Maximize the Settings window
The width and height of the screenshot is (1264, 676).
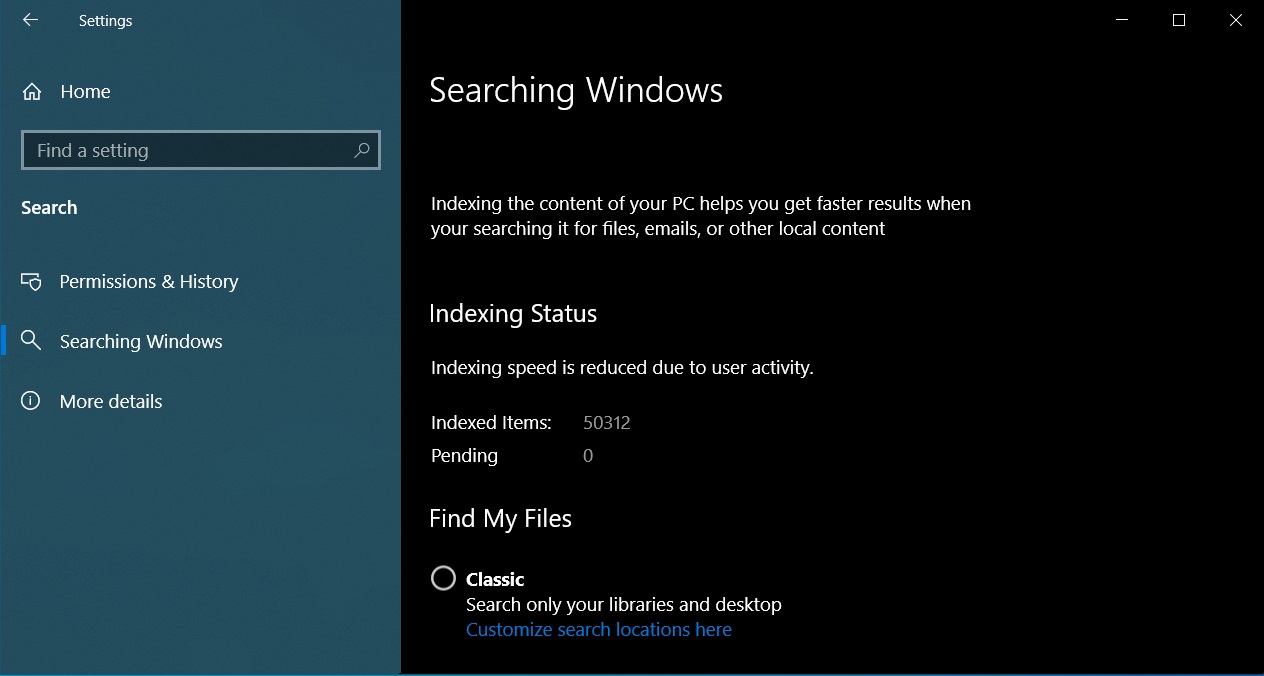point(1179,20)
